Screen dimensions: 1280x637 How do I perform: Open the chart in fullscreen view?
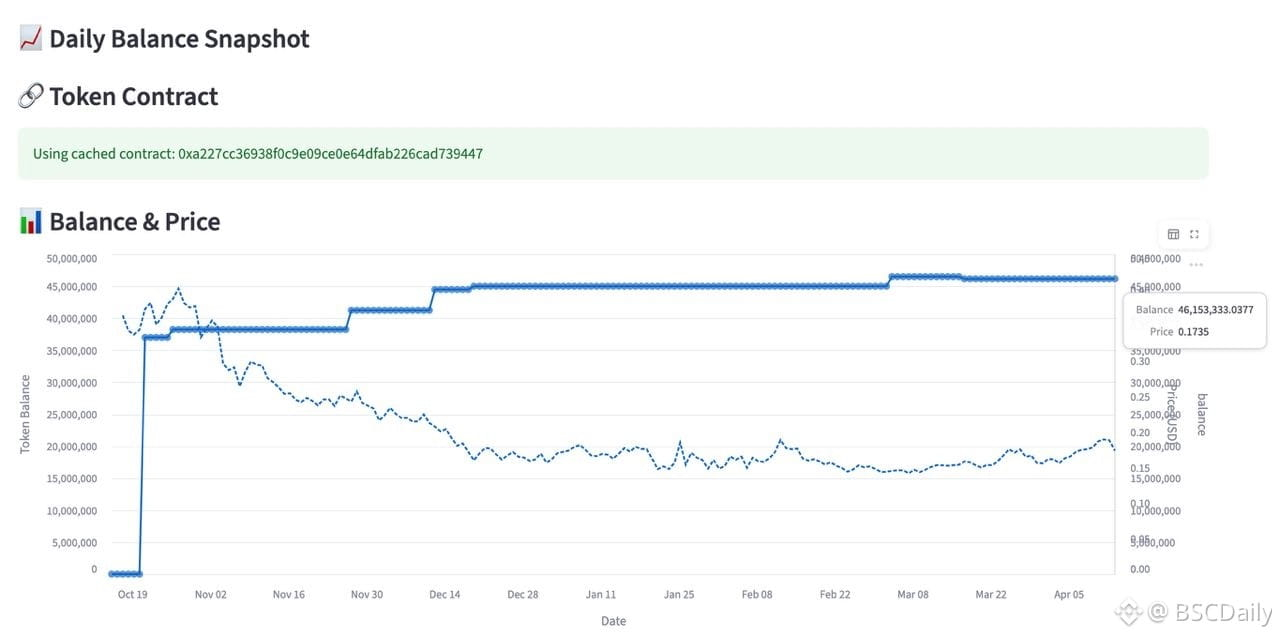[x=1194, y=235]
